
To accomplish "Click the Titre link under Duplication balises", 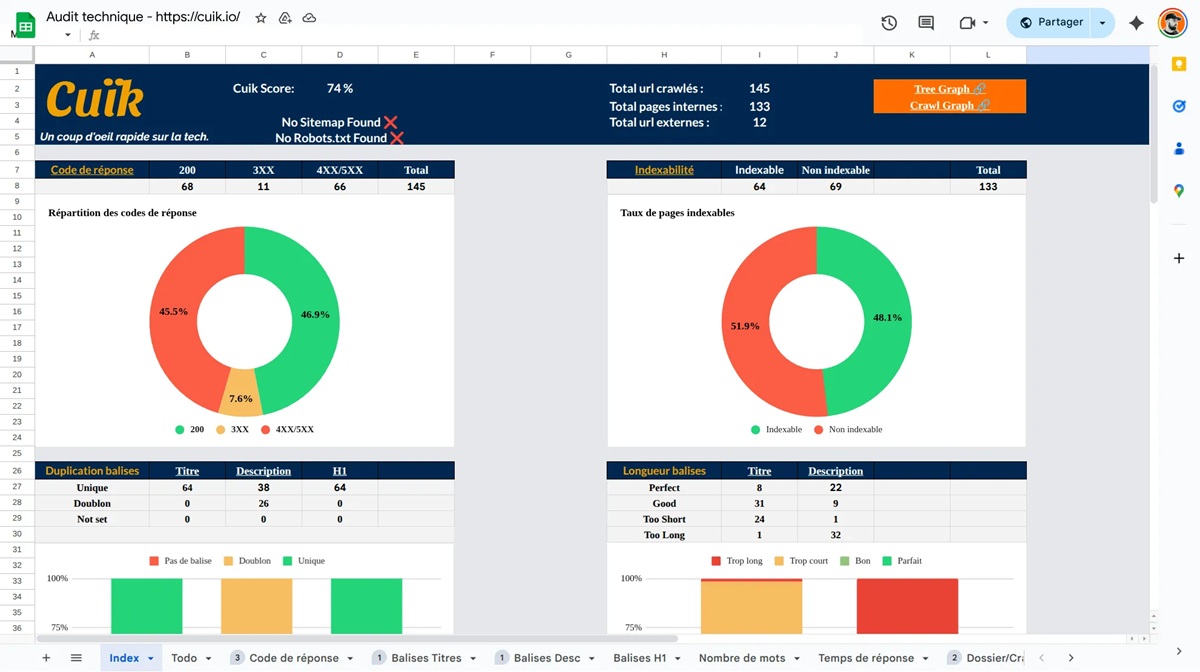I will [x=187, y=471].
